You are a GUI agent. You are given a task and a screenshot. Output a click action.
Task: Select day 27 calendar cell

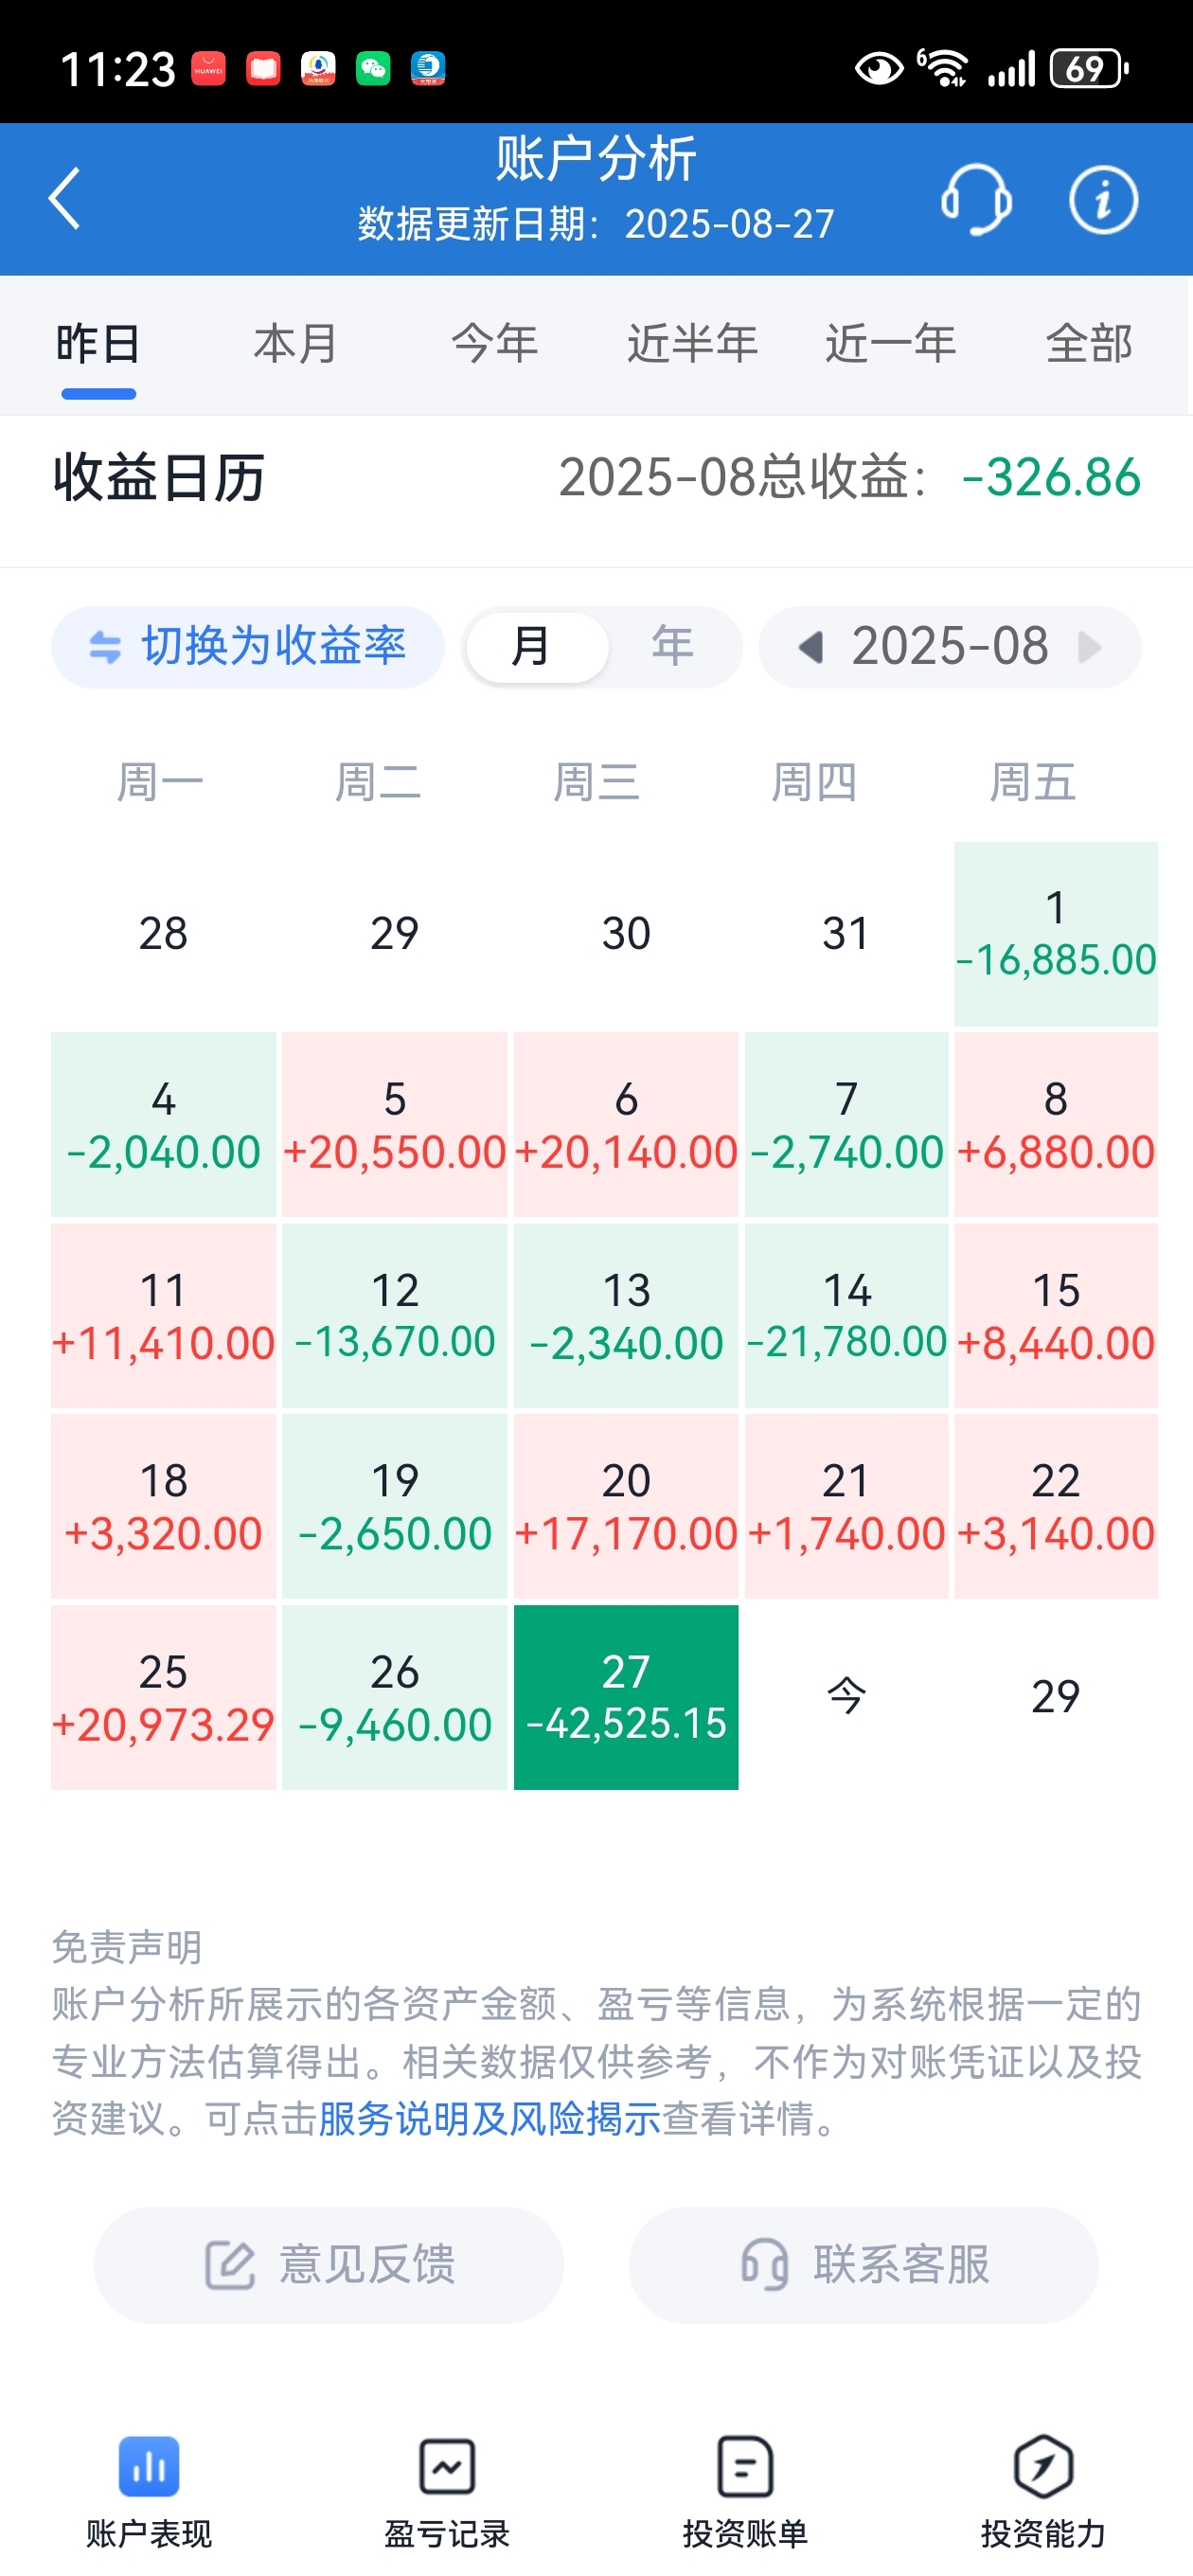[x=626, y=1696]
